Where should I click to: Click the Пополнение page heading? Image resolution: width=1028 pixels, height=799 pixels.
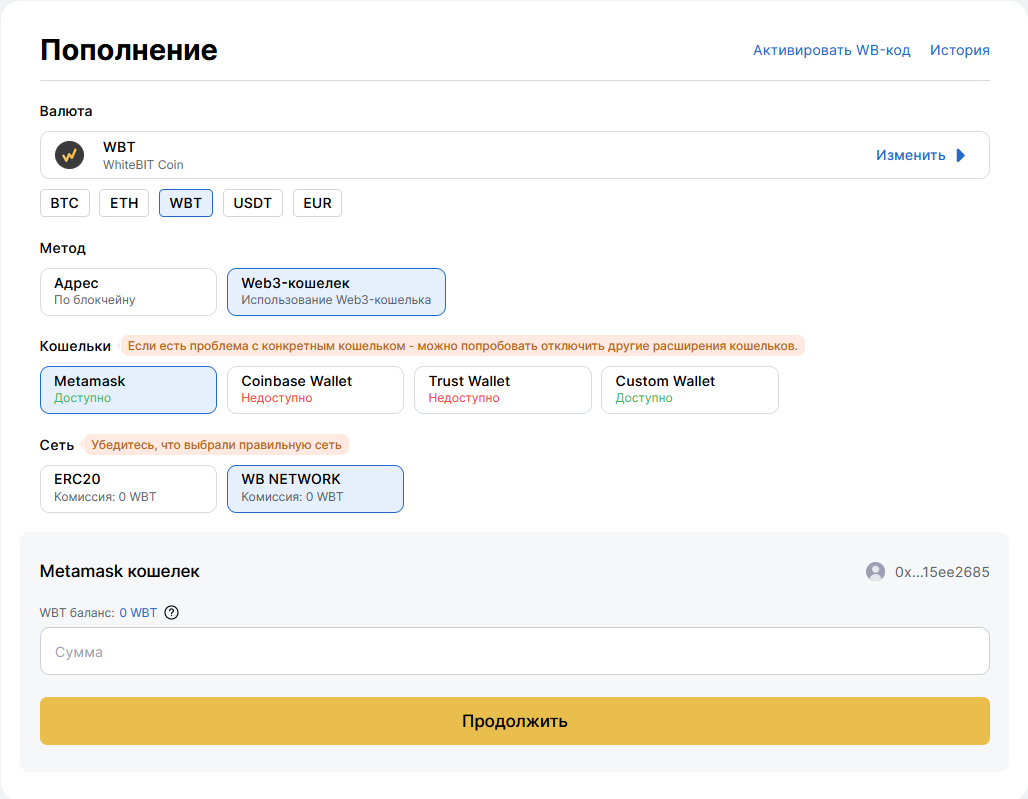(128, 50)
